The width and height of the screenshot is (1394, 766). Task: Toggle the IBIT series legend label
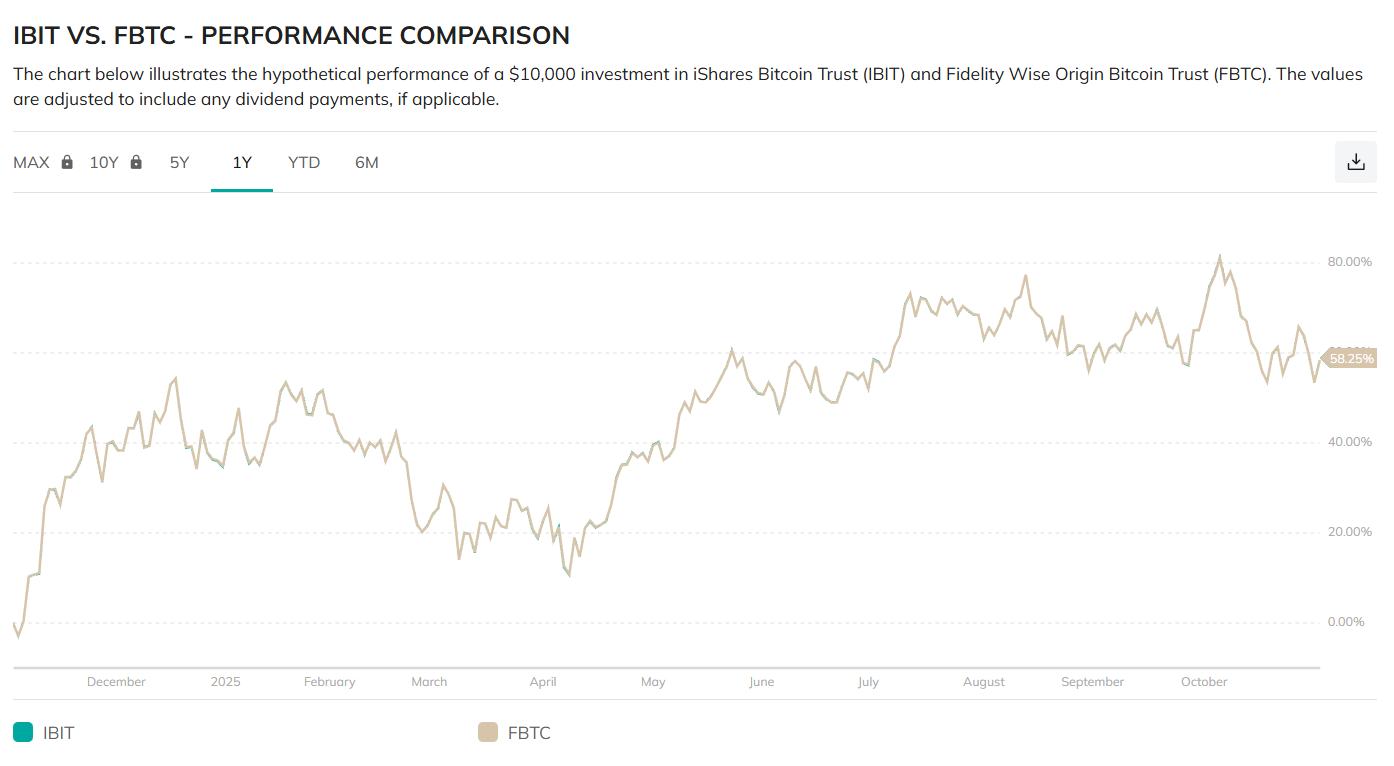coord(59,733)
